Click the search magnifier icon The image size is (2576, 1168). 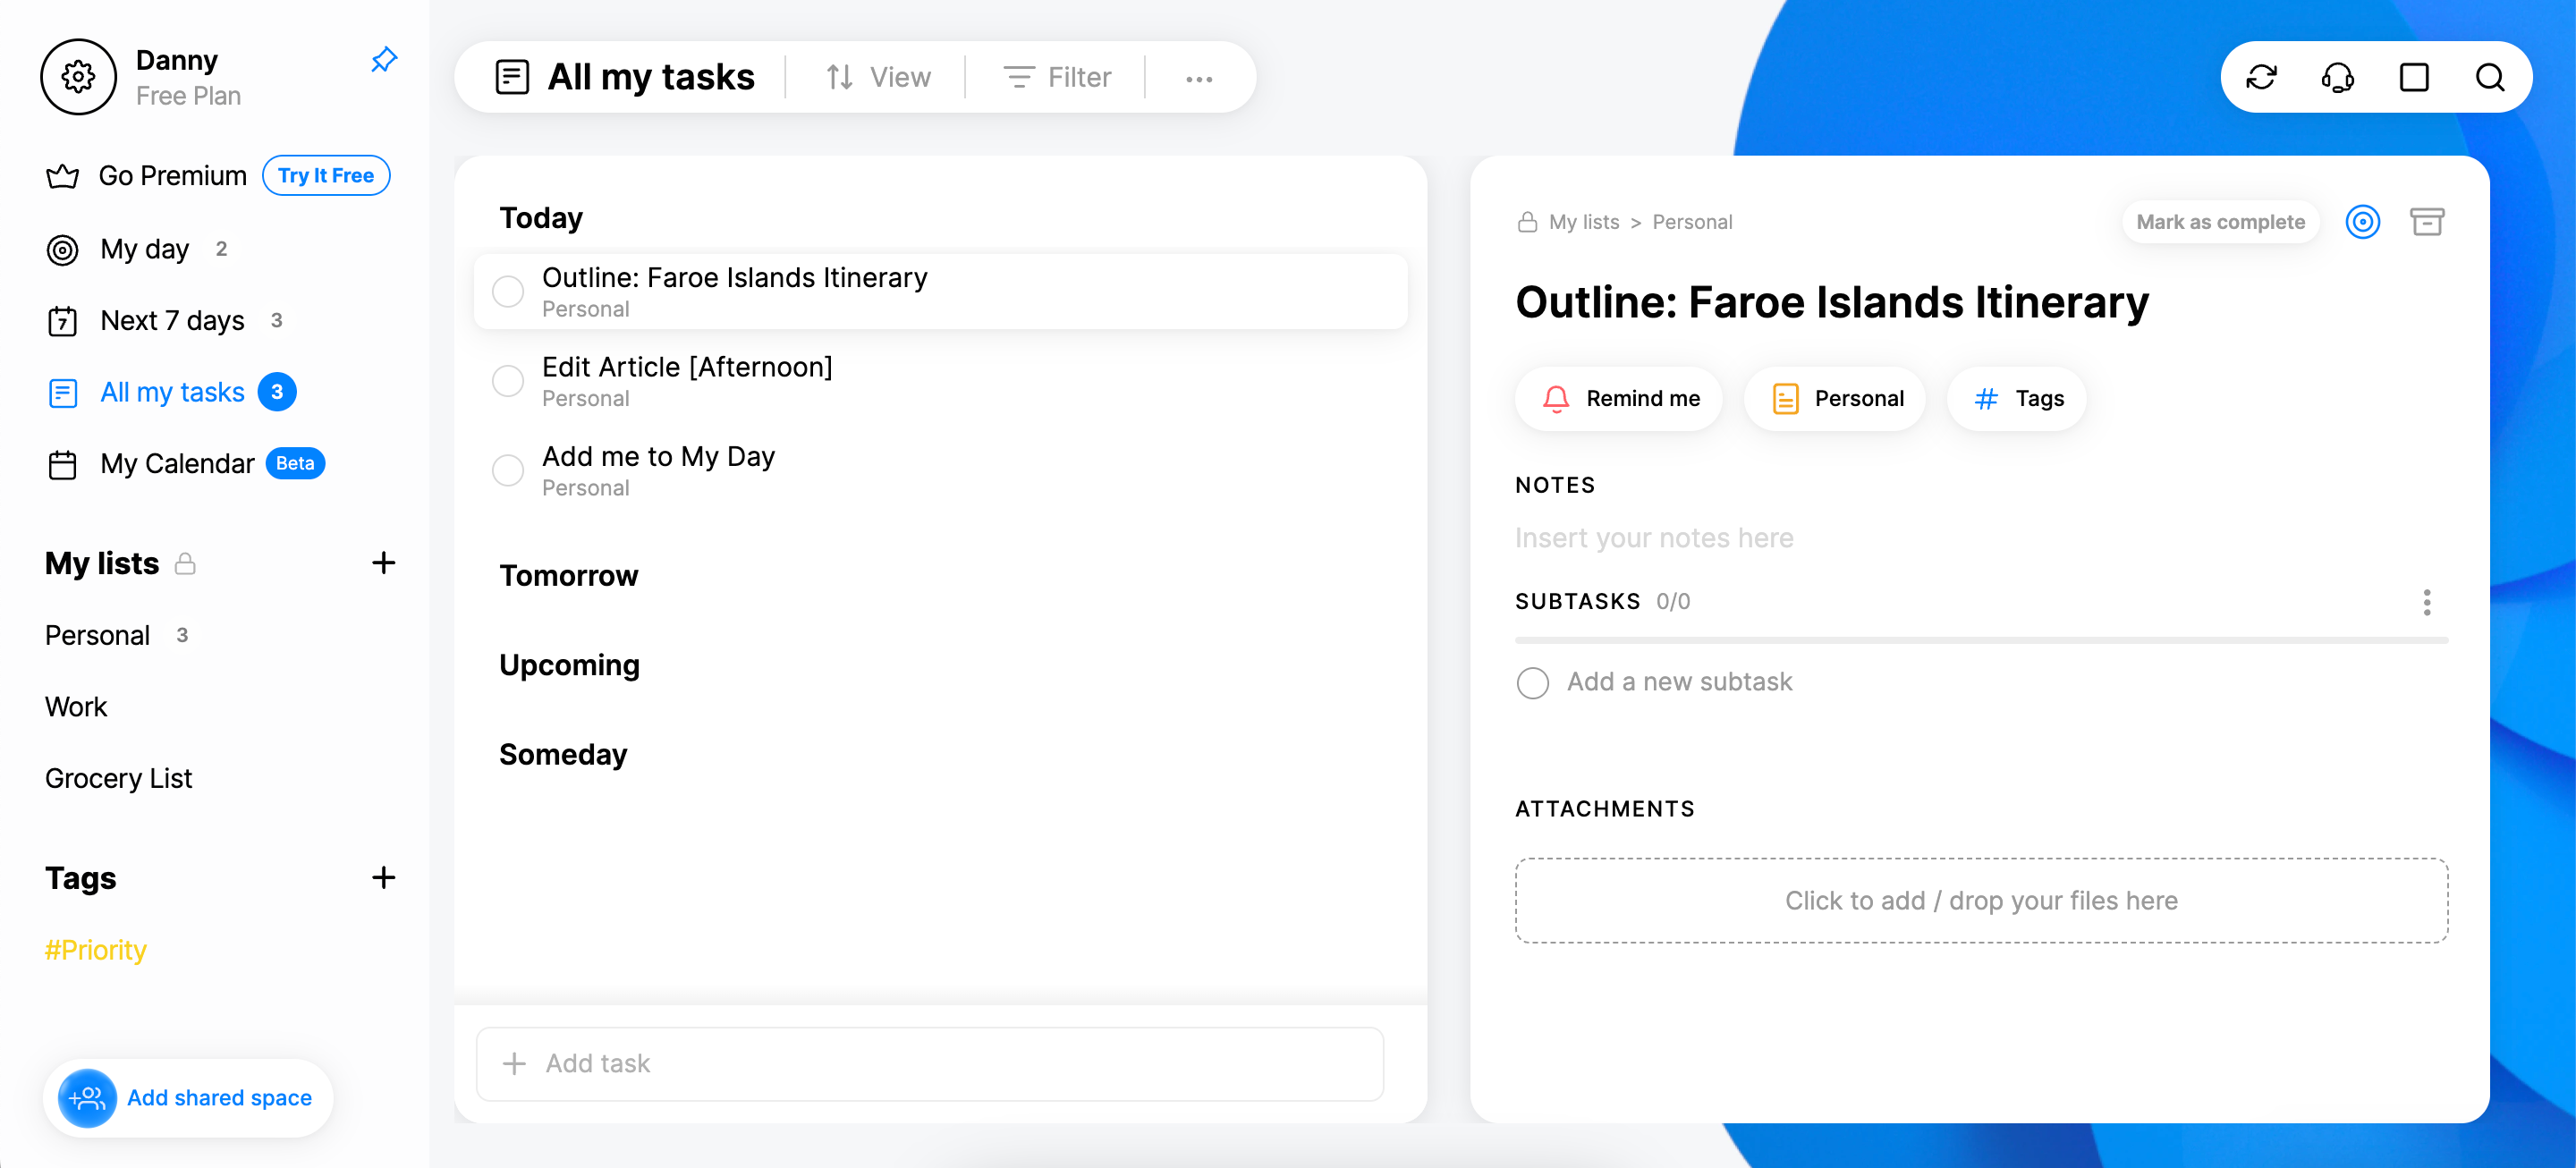tap(2489, 77)
